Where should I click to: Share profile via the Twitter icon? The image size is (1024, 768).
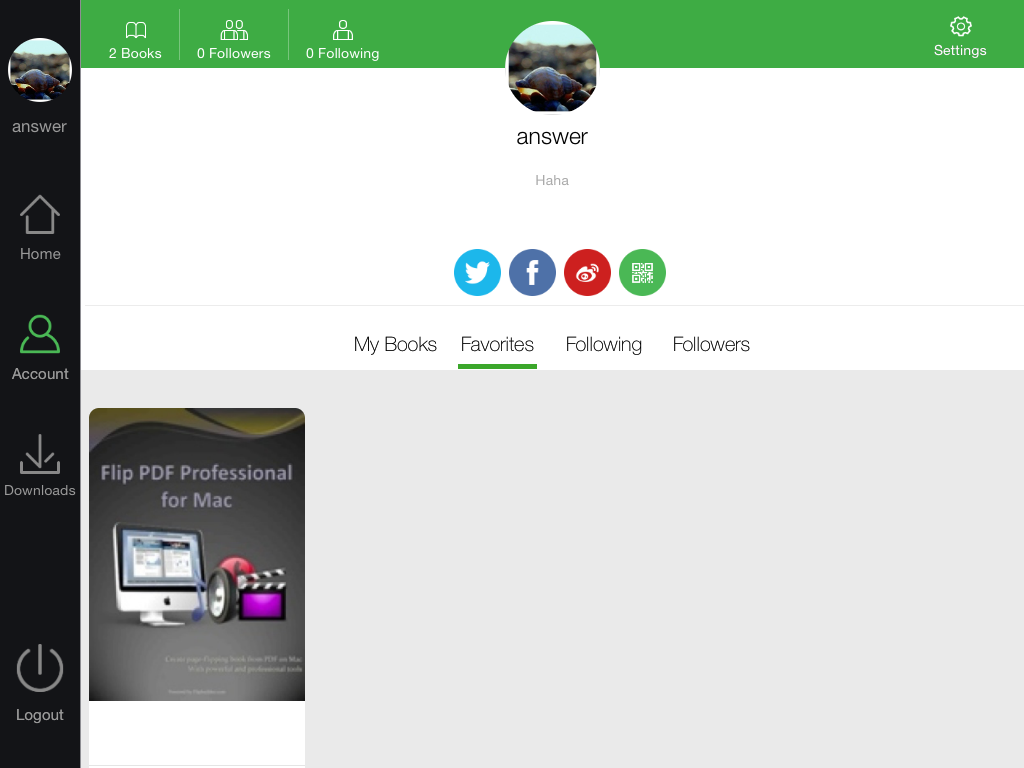(x=477, y=272)
